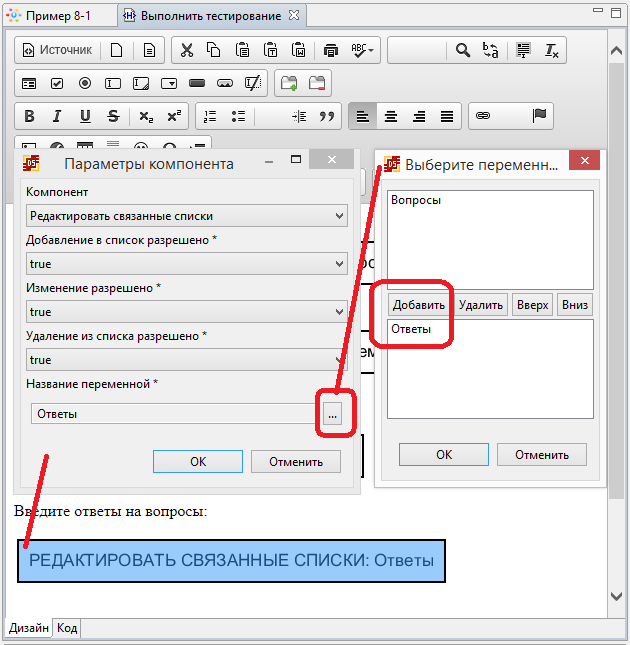The image size is (630, 645).
Task: Toggle subscript formatting
Action: click(x=146, y=116)
